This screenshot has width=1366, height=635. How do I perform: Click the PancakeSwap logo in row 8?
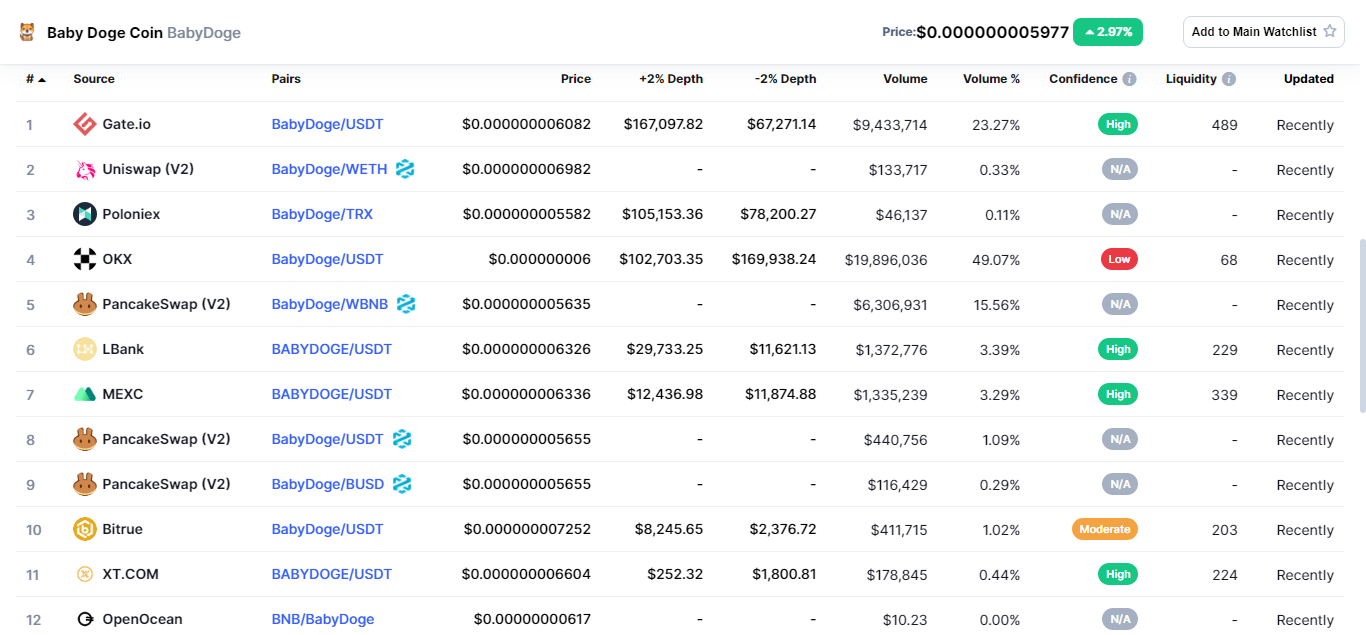click(x=85, y=439)
